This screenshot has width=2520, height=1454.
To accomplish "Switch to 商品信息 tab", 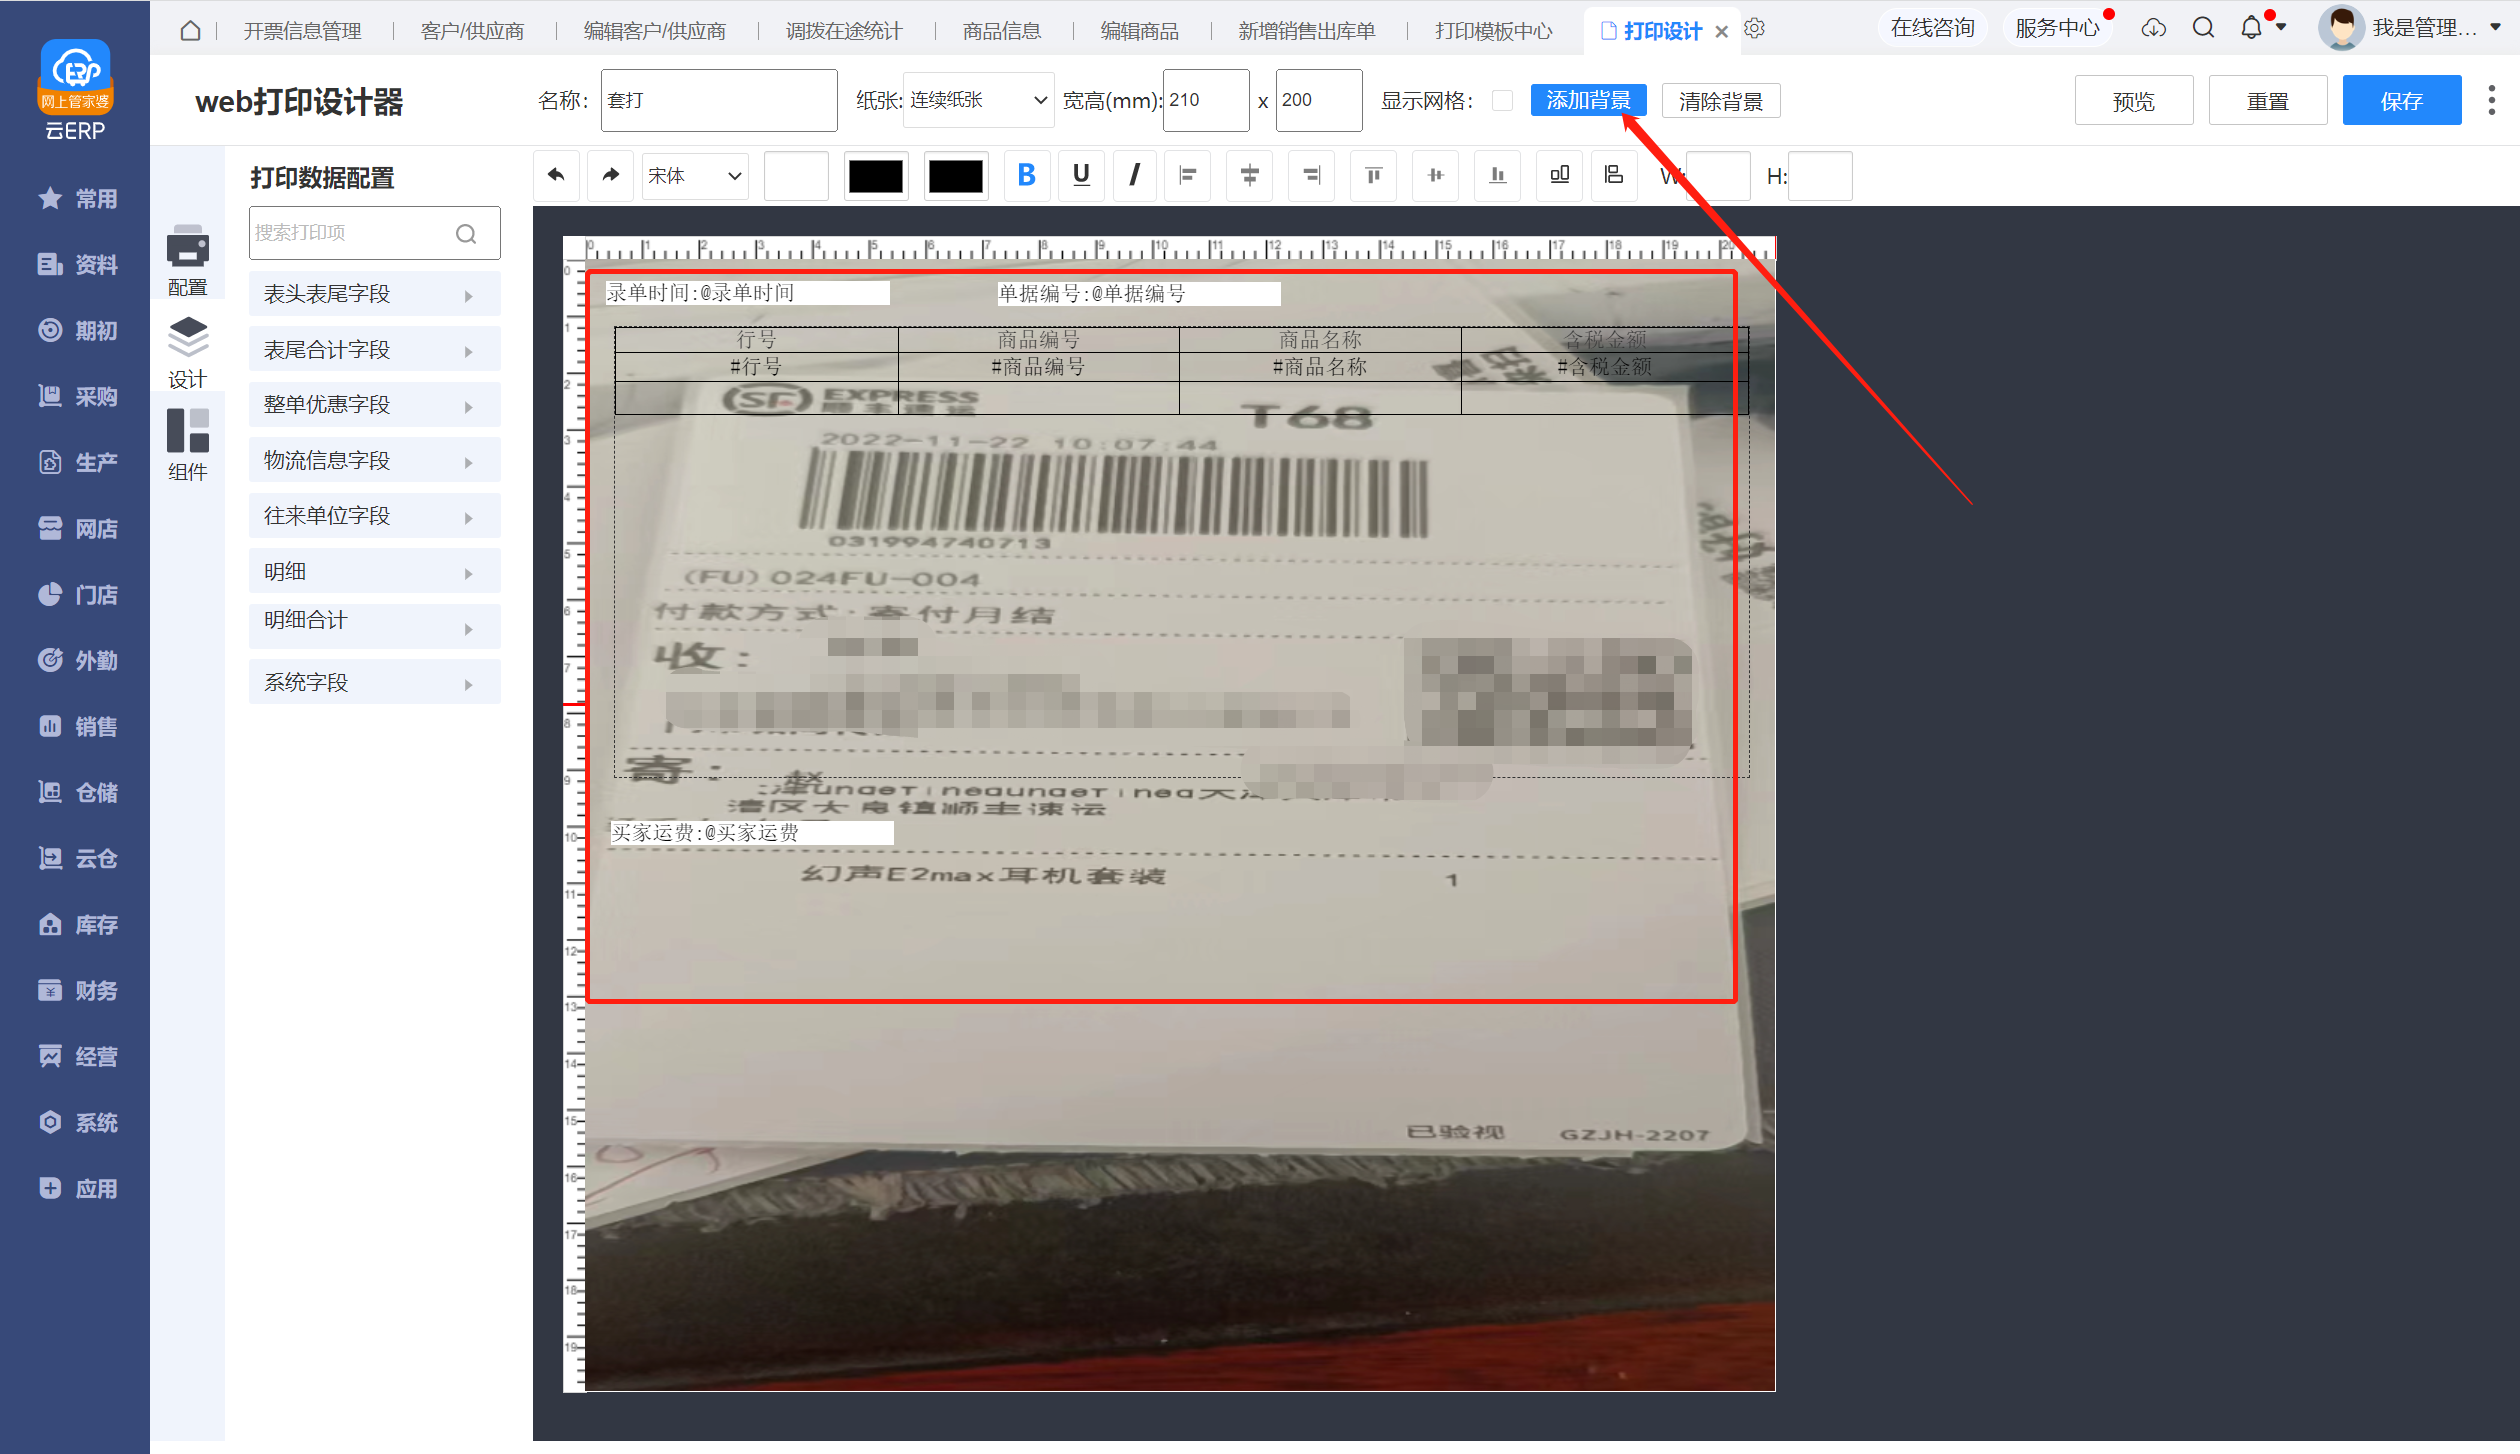I will click(1002, 31).
